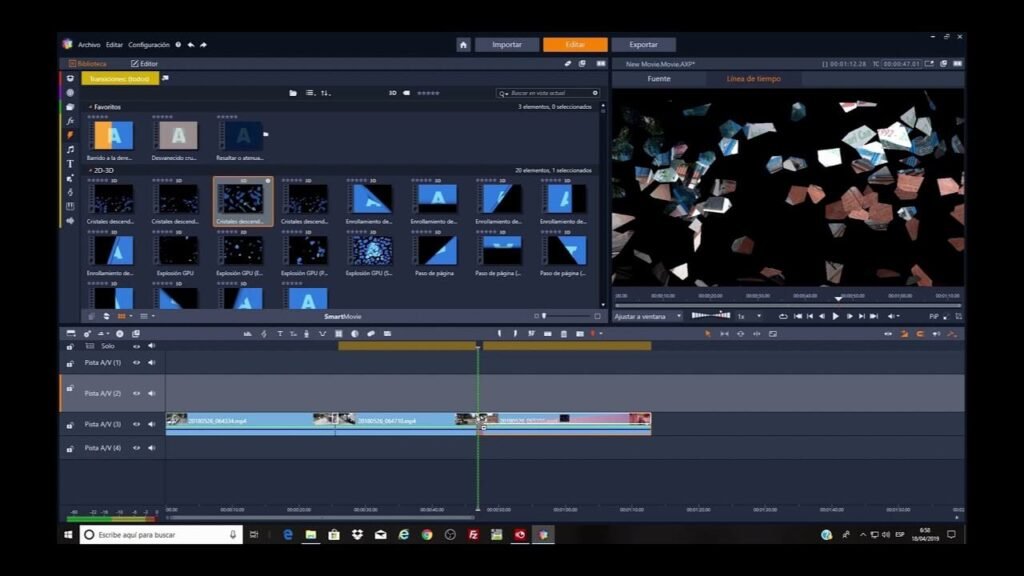Click the orange selection arrow tool
Image resolution: width=1024 pixels, height=576 pixels.
pos(707,334)
